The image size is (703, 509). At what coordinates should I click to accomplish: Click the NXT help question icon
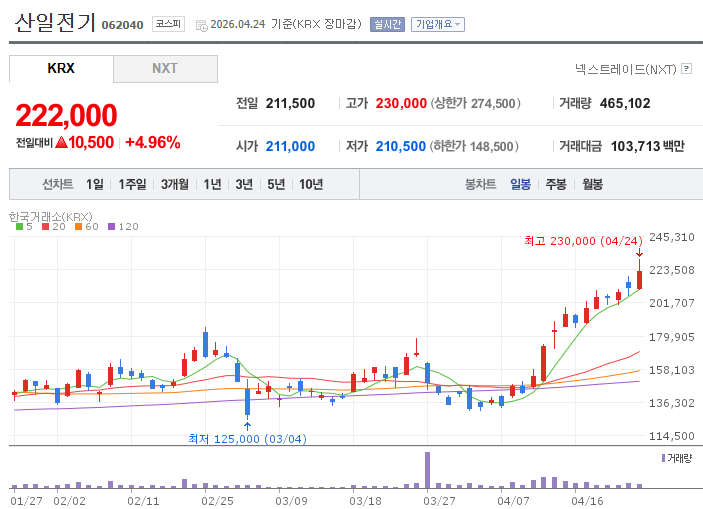(686, 69)
